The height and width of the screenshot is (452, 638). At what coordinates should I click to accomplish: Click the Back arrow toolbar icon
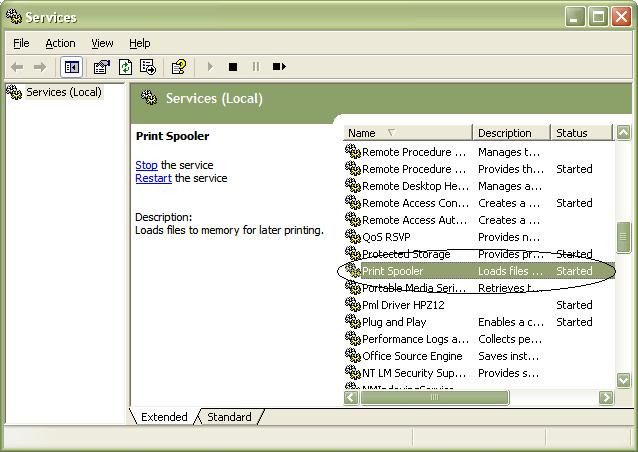[17, 67]
